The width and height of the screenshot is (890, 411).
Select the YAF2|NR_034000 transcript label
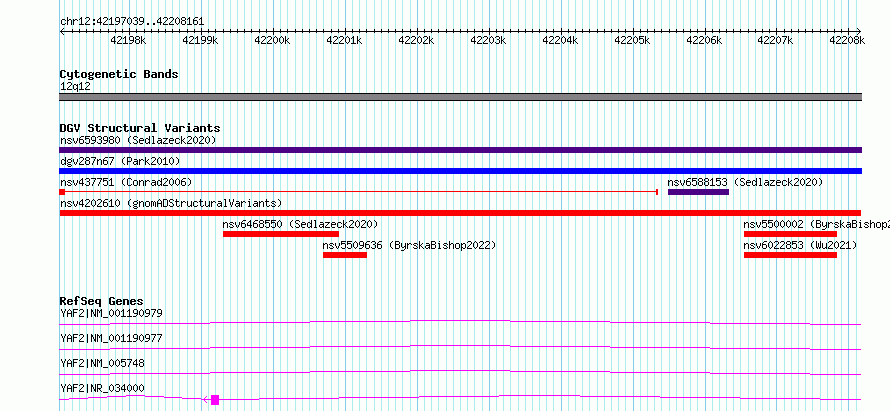102,388
